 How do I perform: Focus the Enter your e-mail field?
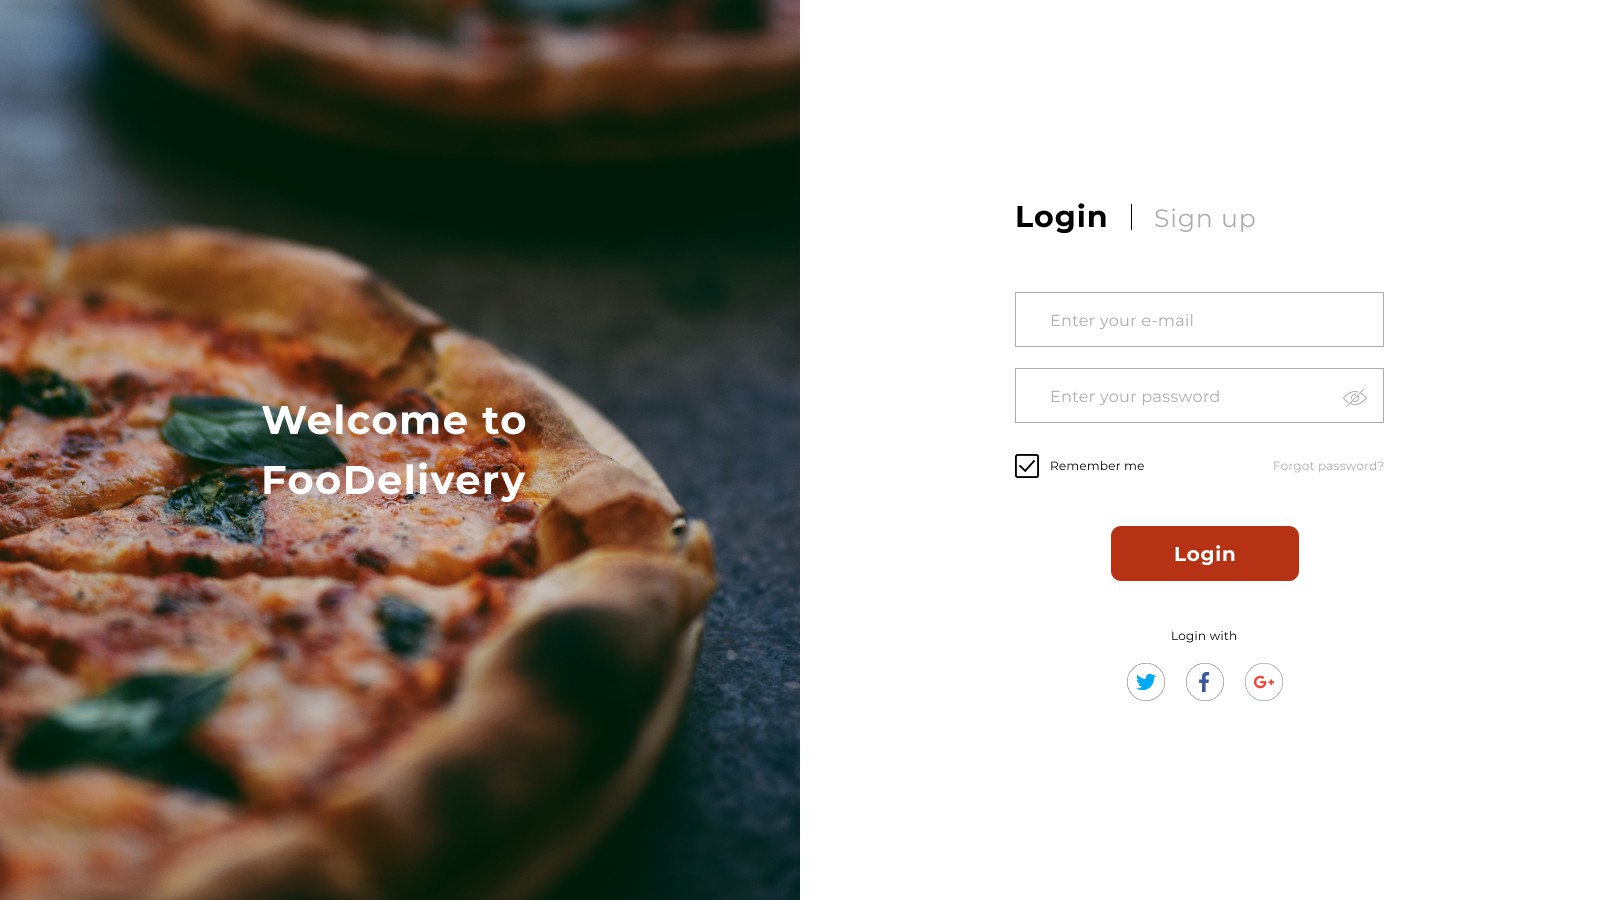tap(1199, 320)
